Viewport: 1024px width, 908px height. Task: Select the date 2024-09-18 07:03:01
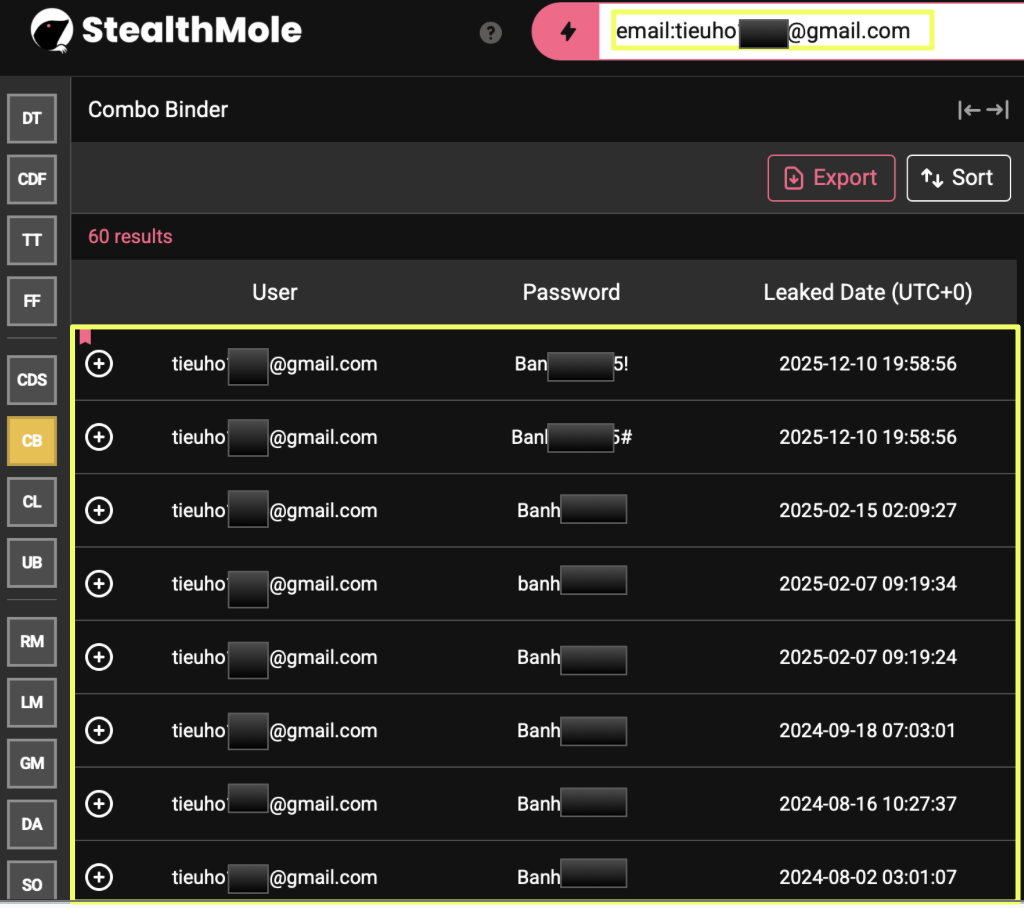pos(867,730)
